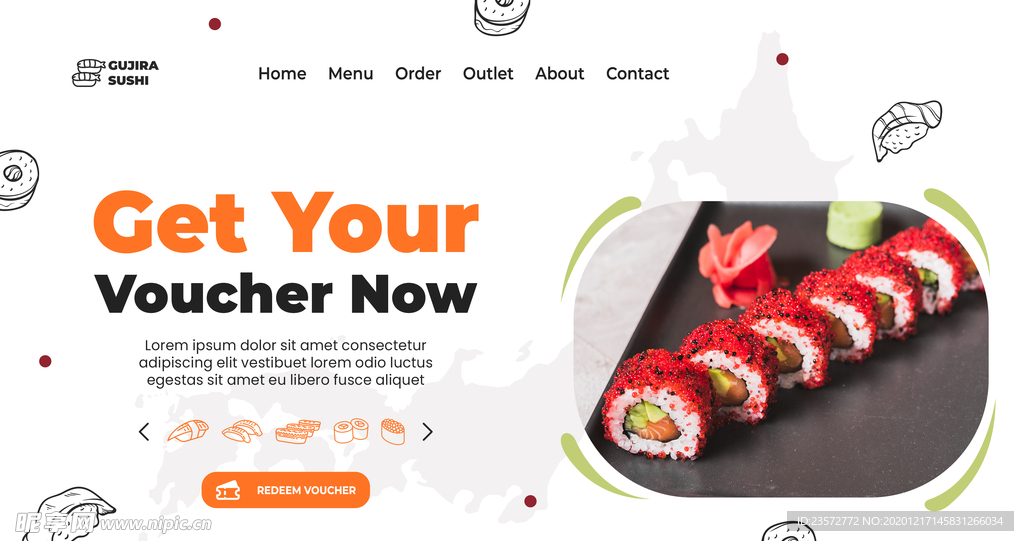Open the Contact nav link
Screen dimensions: 1024x541
point(637,73)
